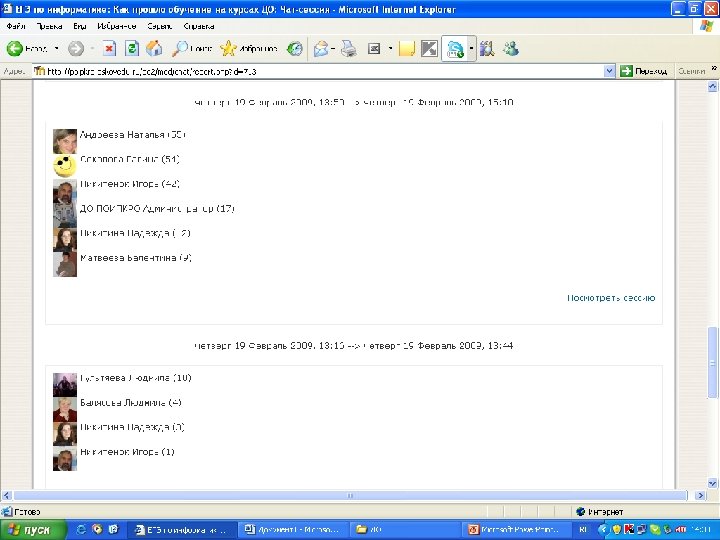Click the third quick launch icon

113,529
